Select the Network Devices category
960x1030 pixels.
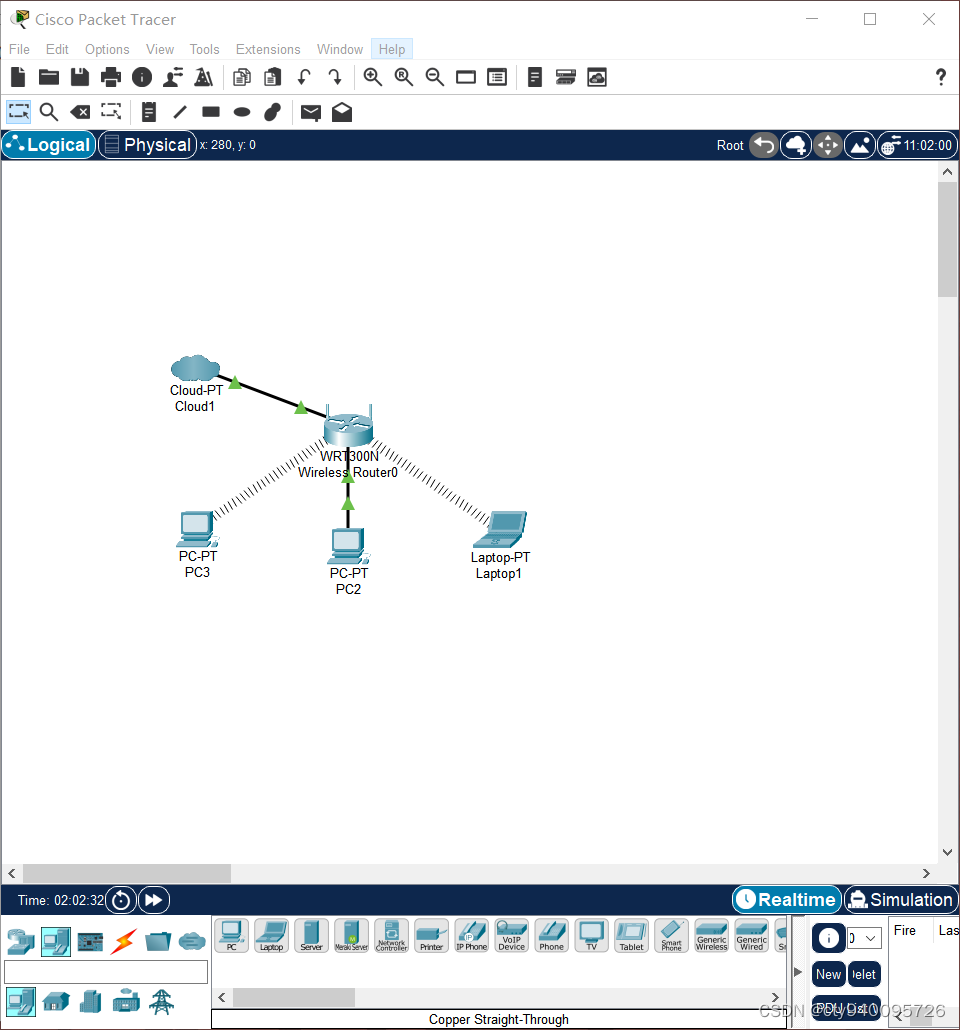pos(21,942)
